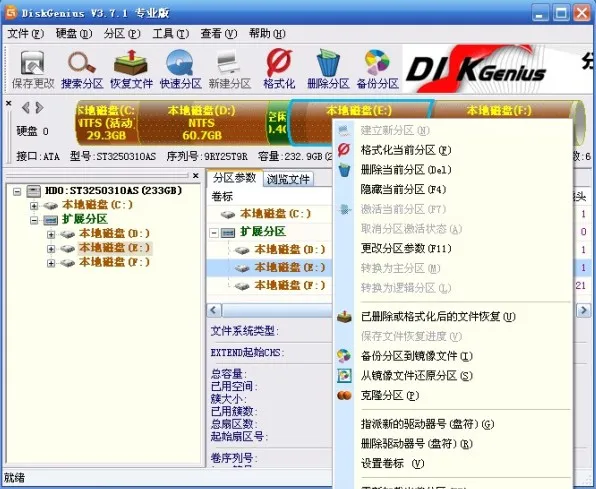Open the 分区(P) menu

(x=122, y=34)
